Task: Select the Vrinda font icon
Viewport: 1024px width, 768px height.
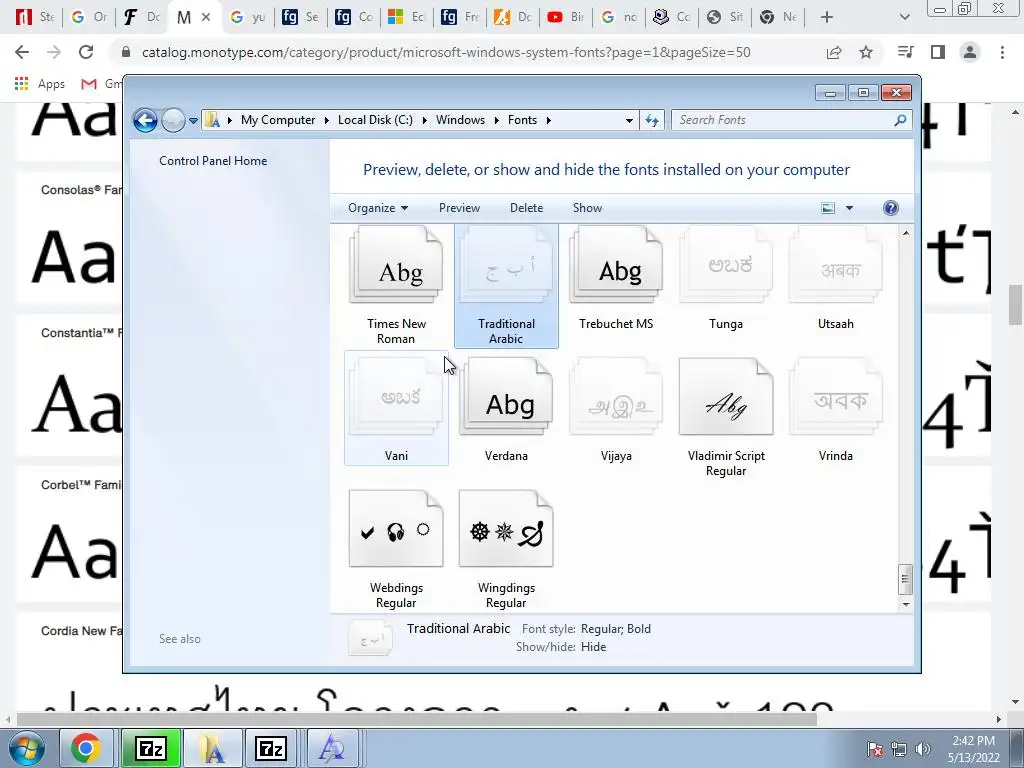Action: coord(835,396)
